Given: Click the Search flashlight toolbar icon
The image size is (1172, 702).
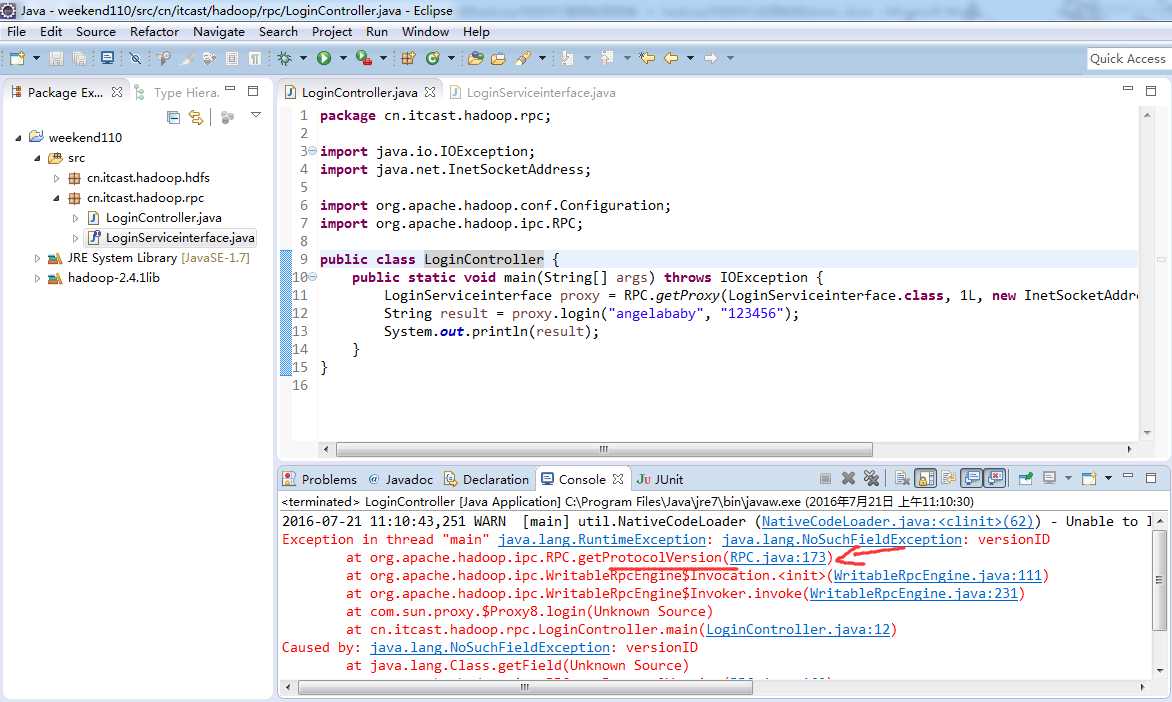Looking at the screenshot, I should tap(522, 58).
